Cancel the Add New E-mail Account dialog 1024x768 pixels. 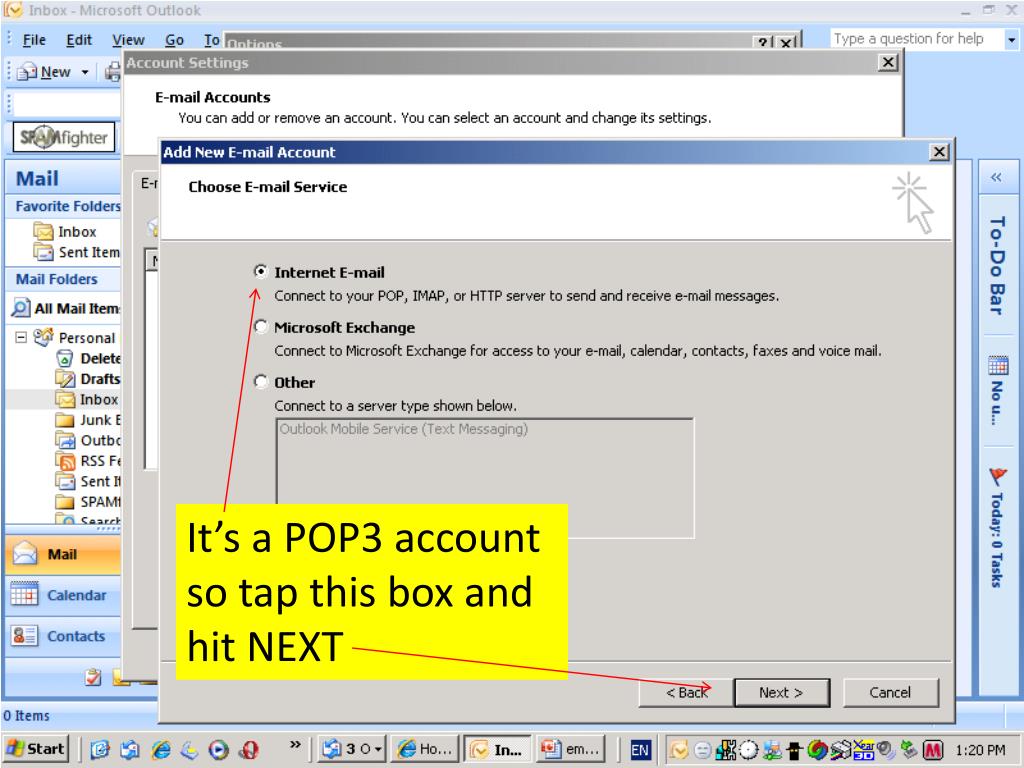click(890, 692)
